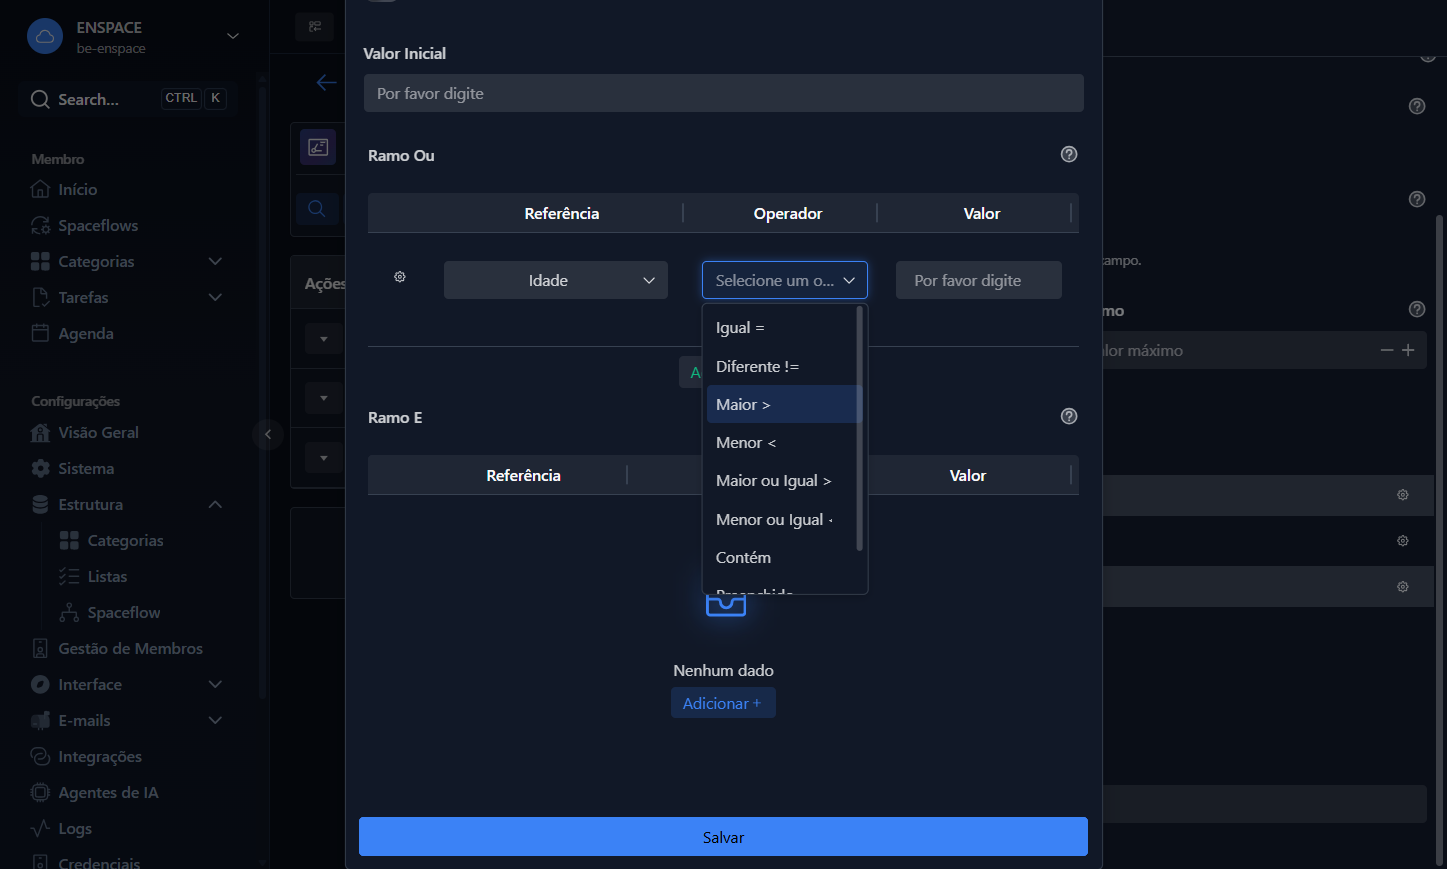The height and width of the screenshot is (869, 1447).
Task: Open the ENSPACE workspace switcher
Action: pos(134,37)
